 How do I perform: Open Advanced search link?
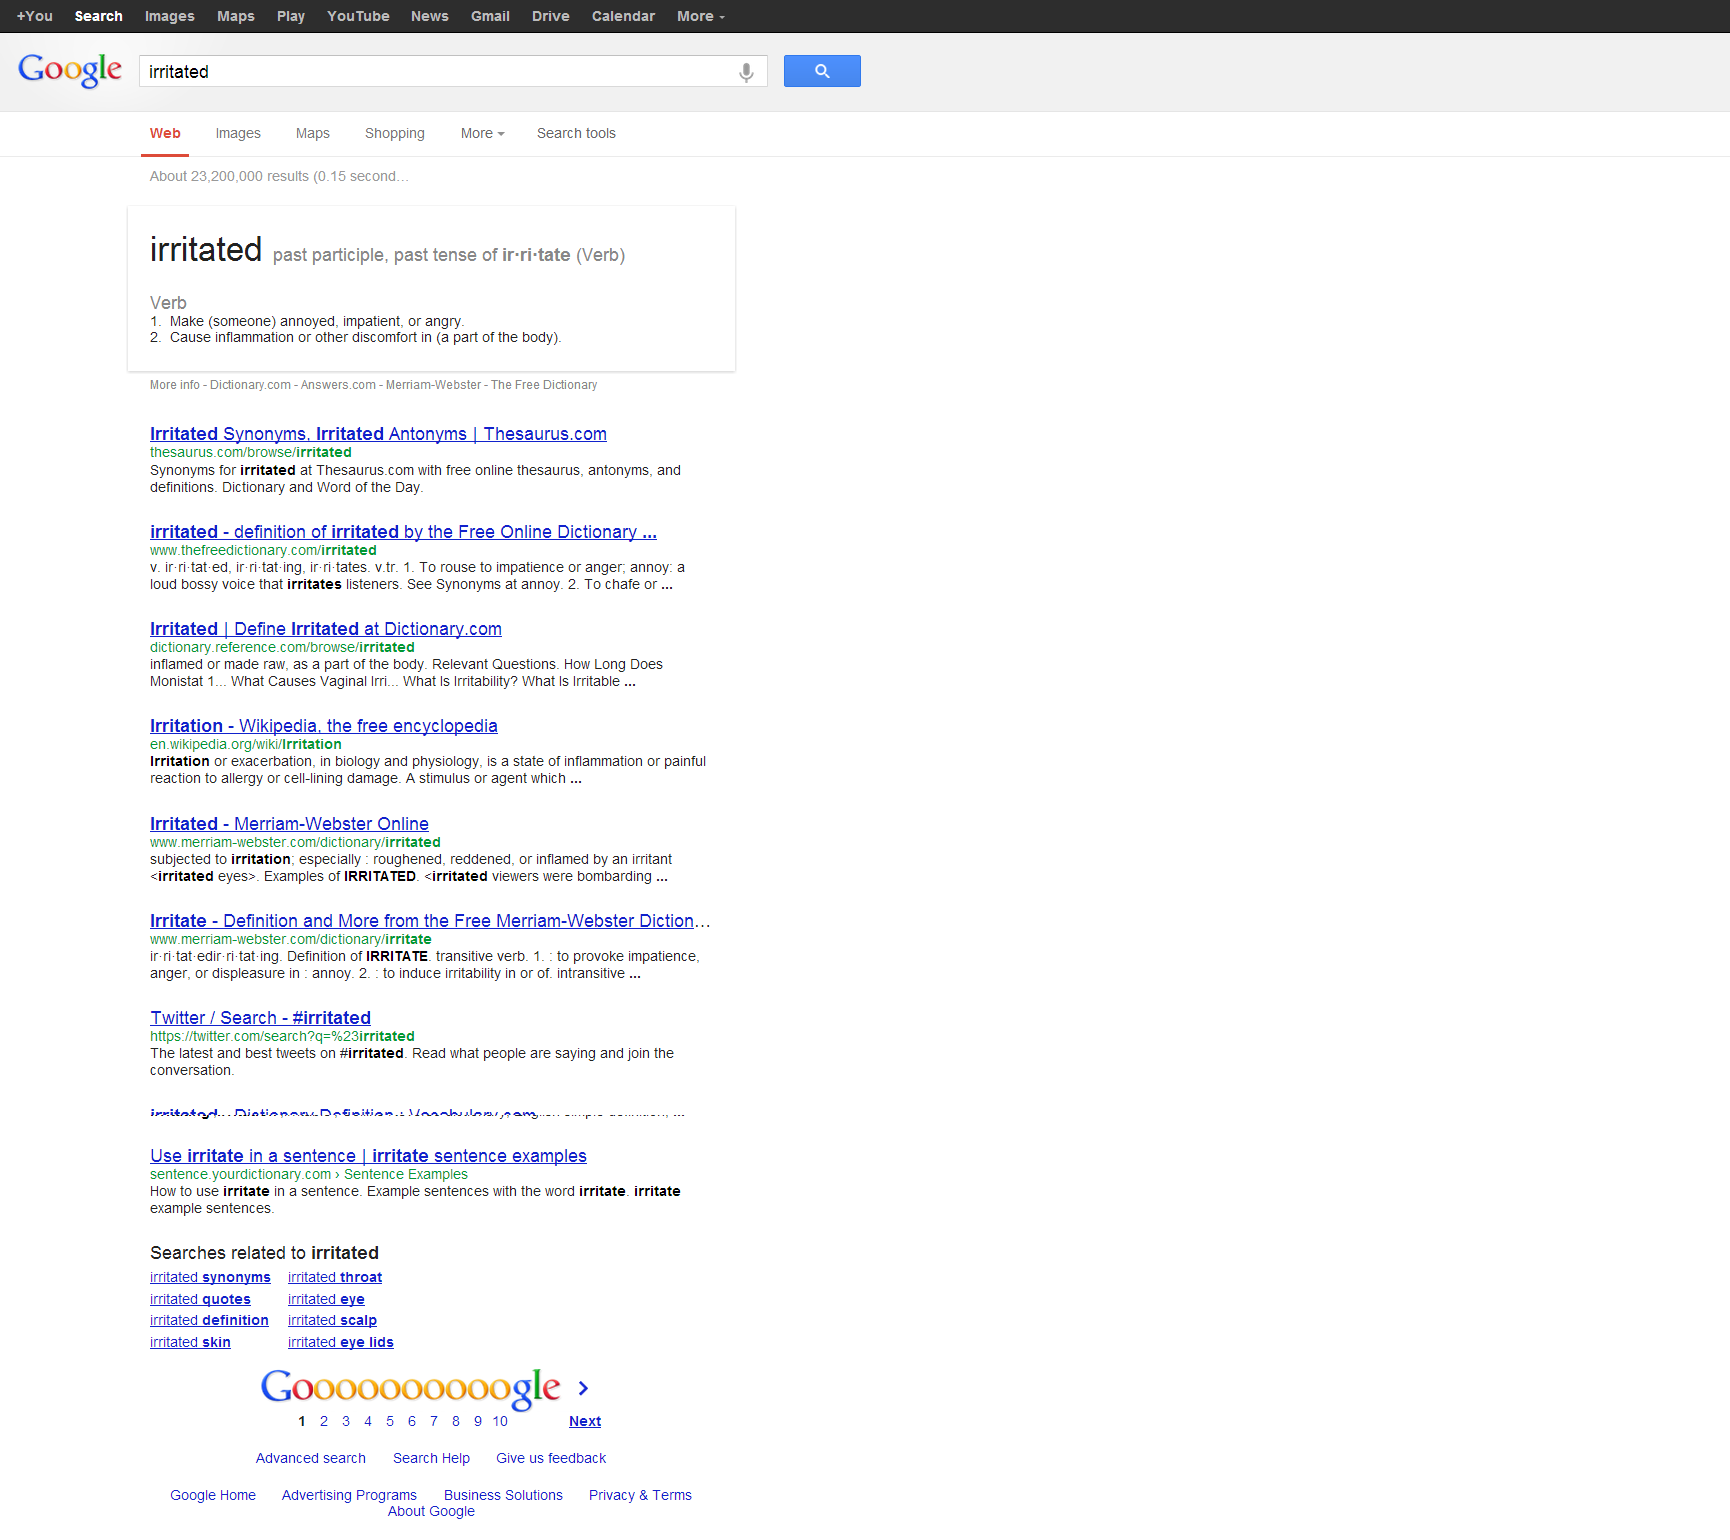(x=311, y=1458)
